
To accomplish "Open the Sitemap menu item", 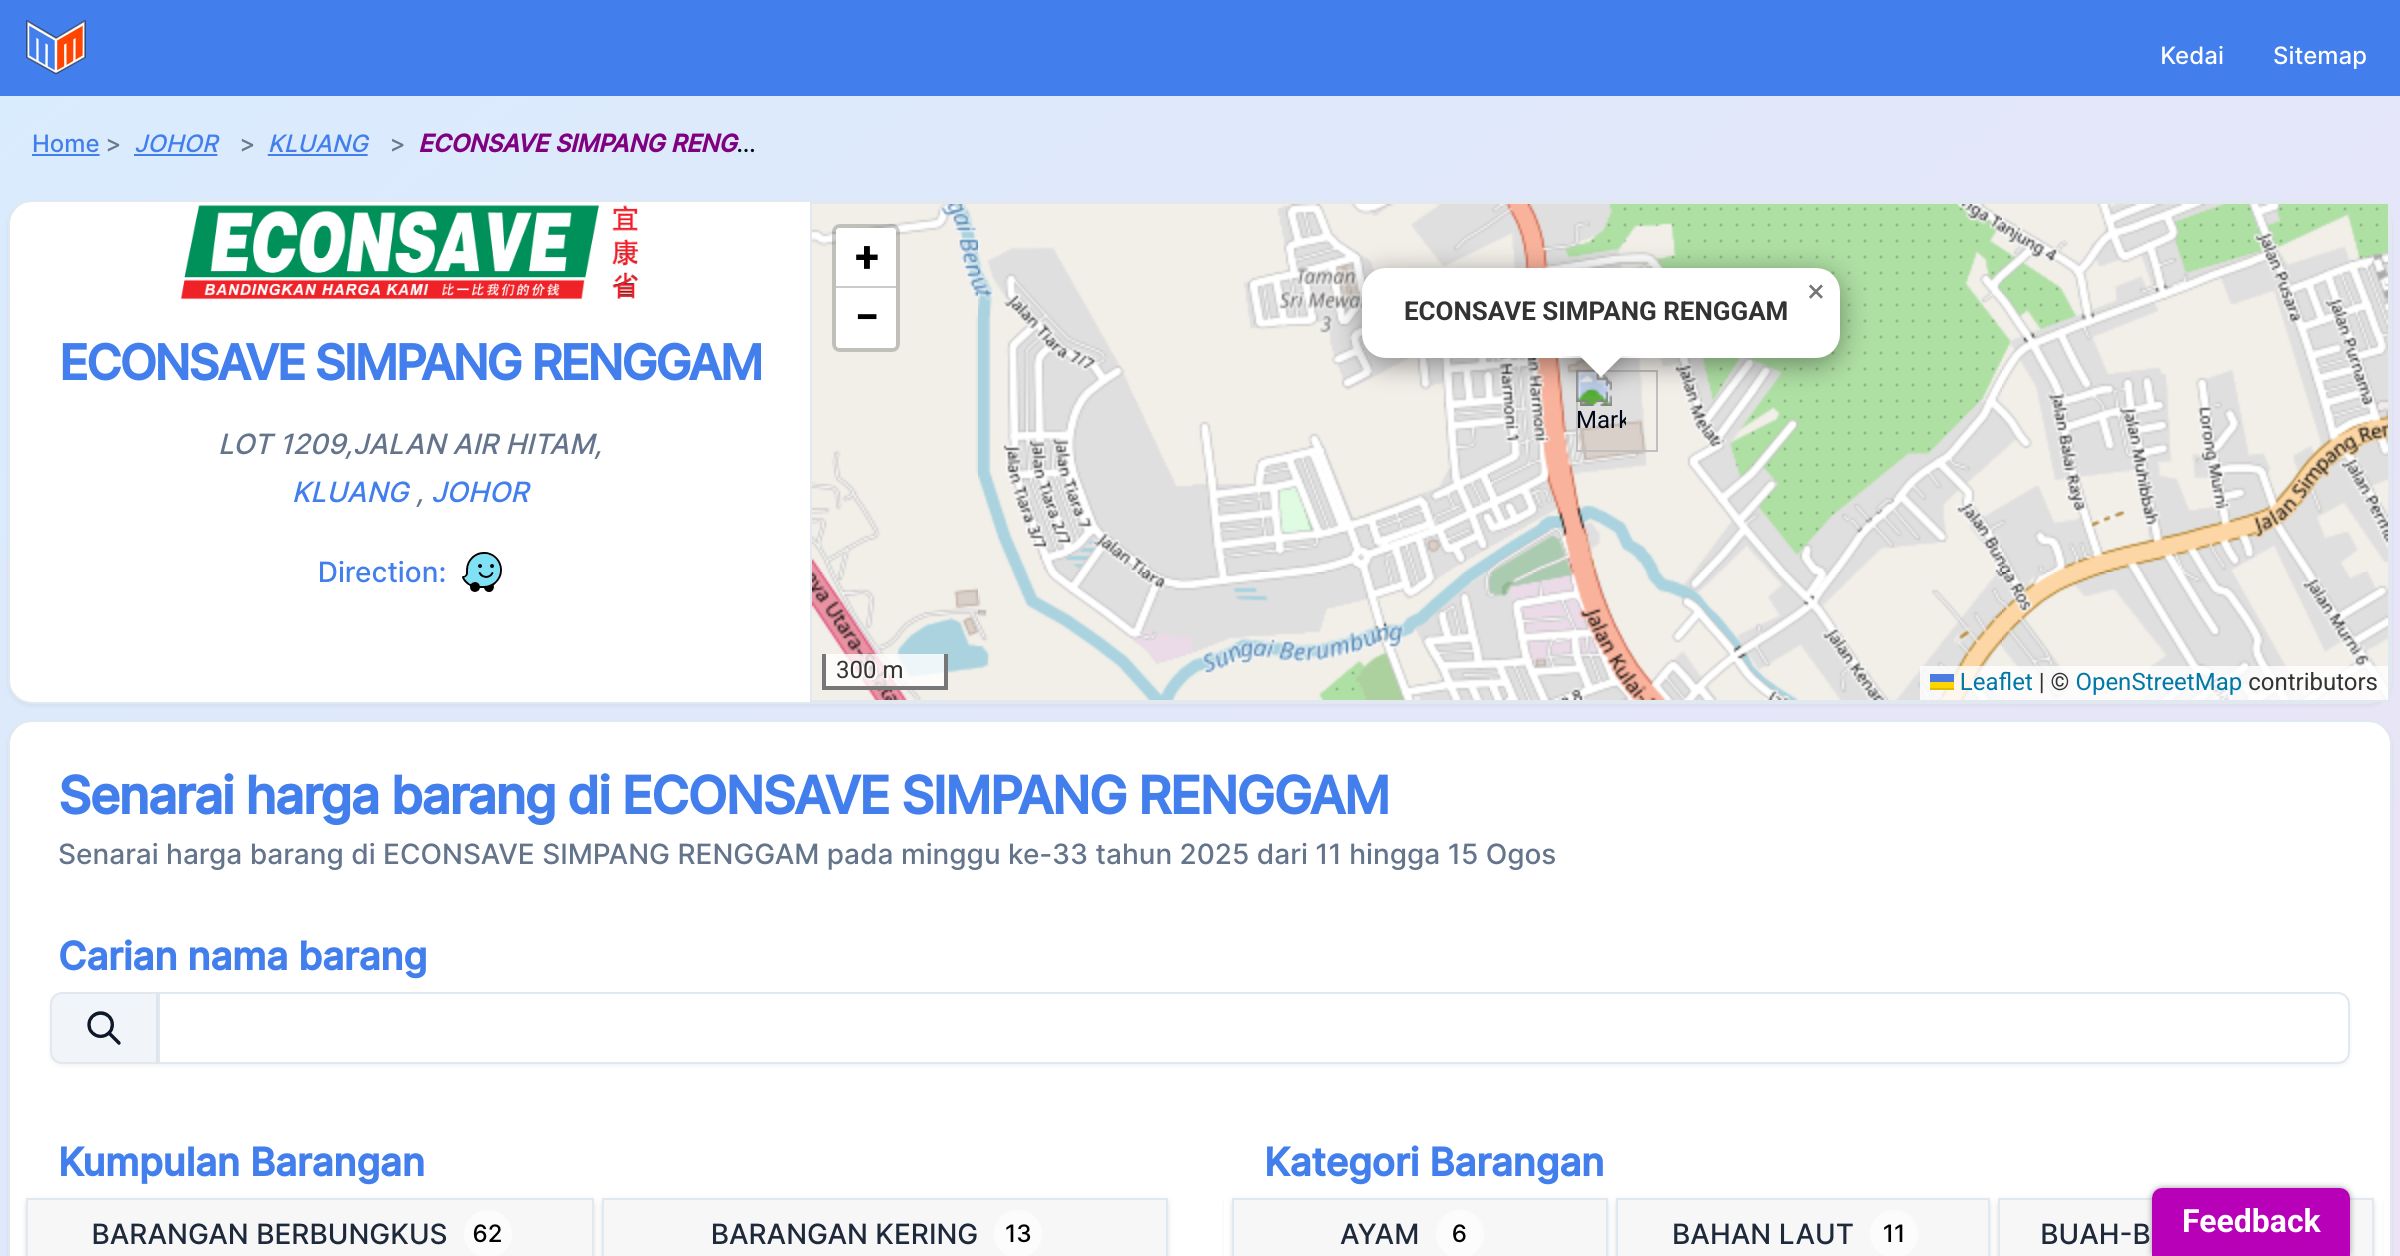I will coord(2319,55).
